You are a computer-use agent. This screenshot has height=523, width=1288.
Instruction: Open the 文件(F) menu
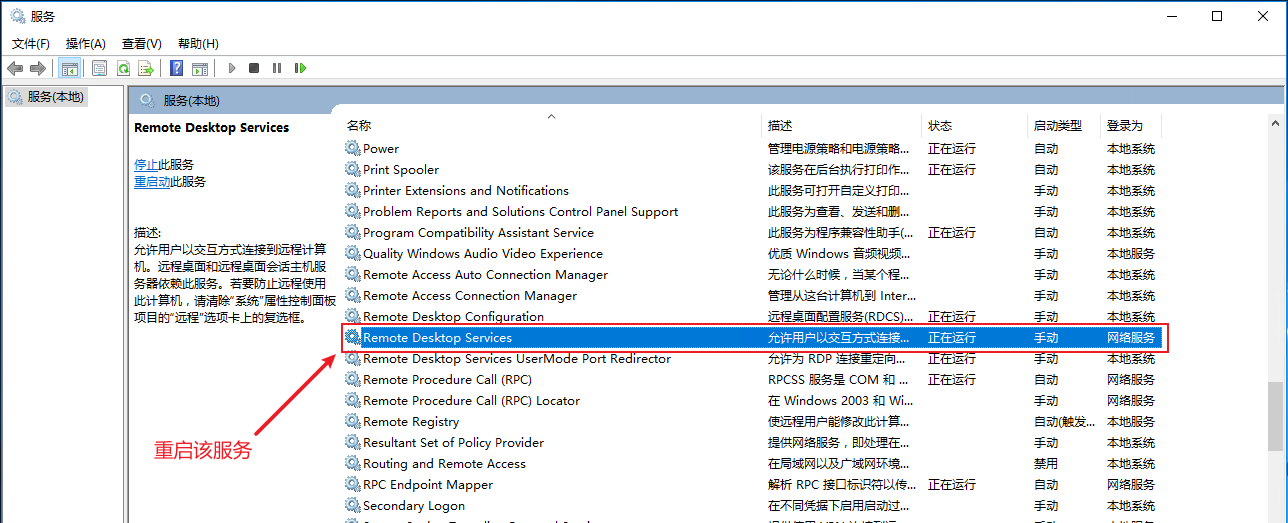click(31, 43)
